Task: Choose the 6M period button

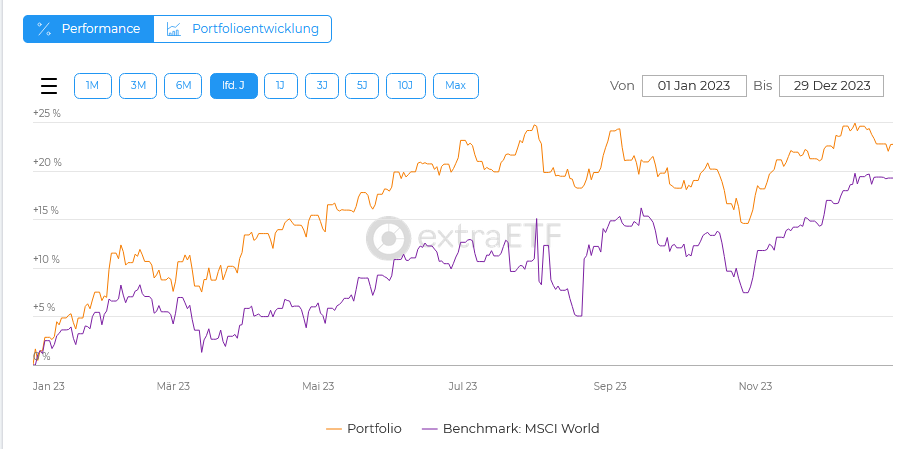Action: tap(184, 86)
